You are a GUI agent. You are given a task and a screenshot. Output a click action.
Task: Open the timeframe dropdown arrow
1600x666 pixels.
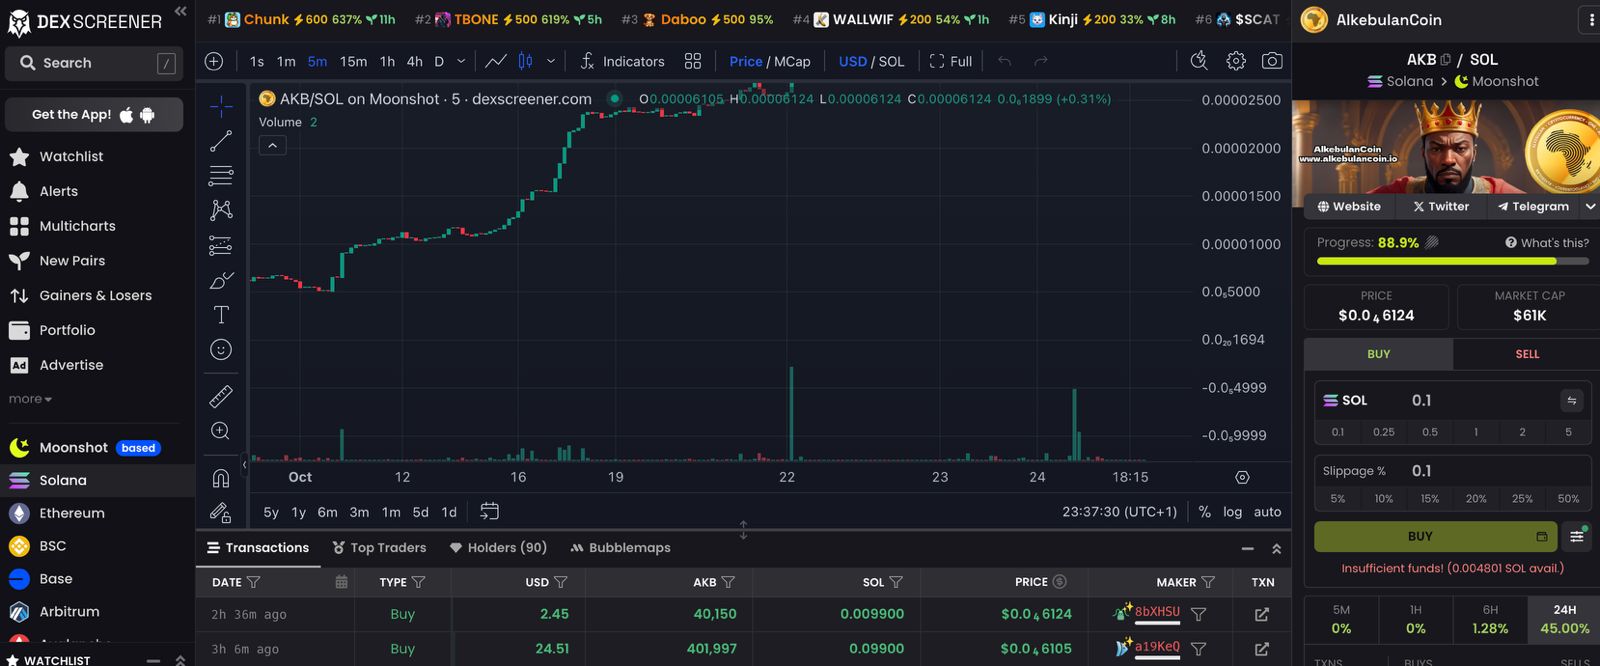(461, 61)
